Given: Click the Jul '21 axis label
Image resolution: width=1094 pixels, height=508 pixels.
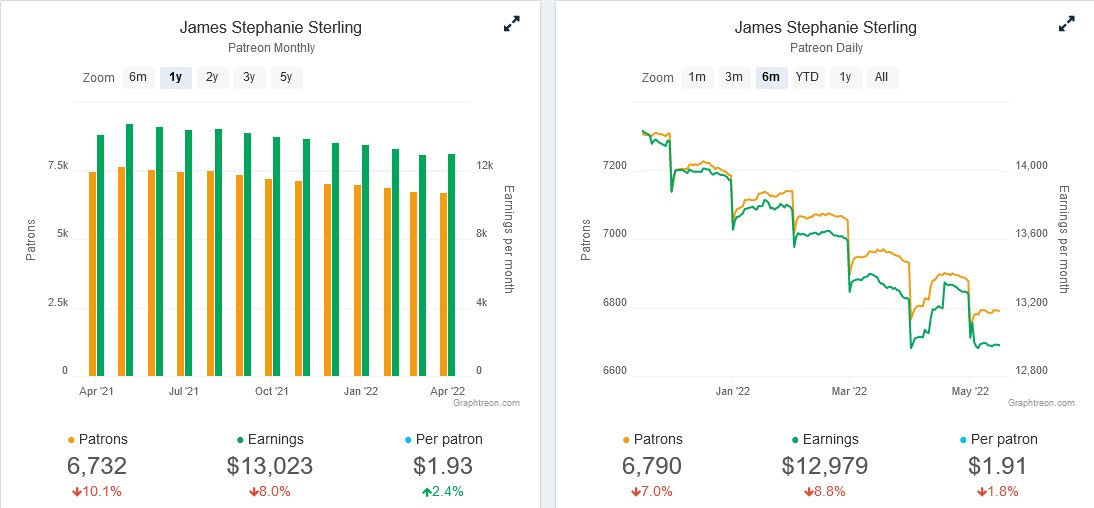Looking at the screenshot, I should coord(185,391).
